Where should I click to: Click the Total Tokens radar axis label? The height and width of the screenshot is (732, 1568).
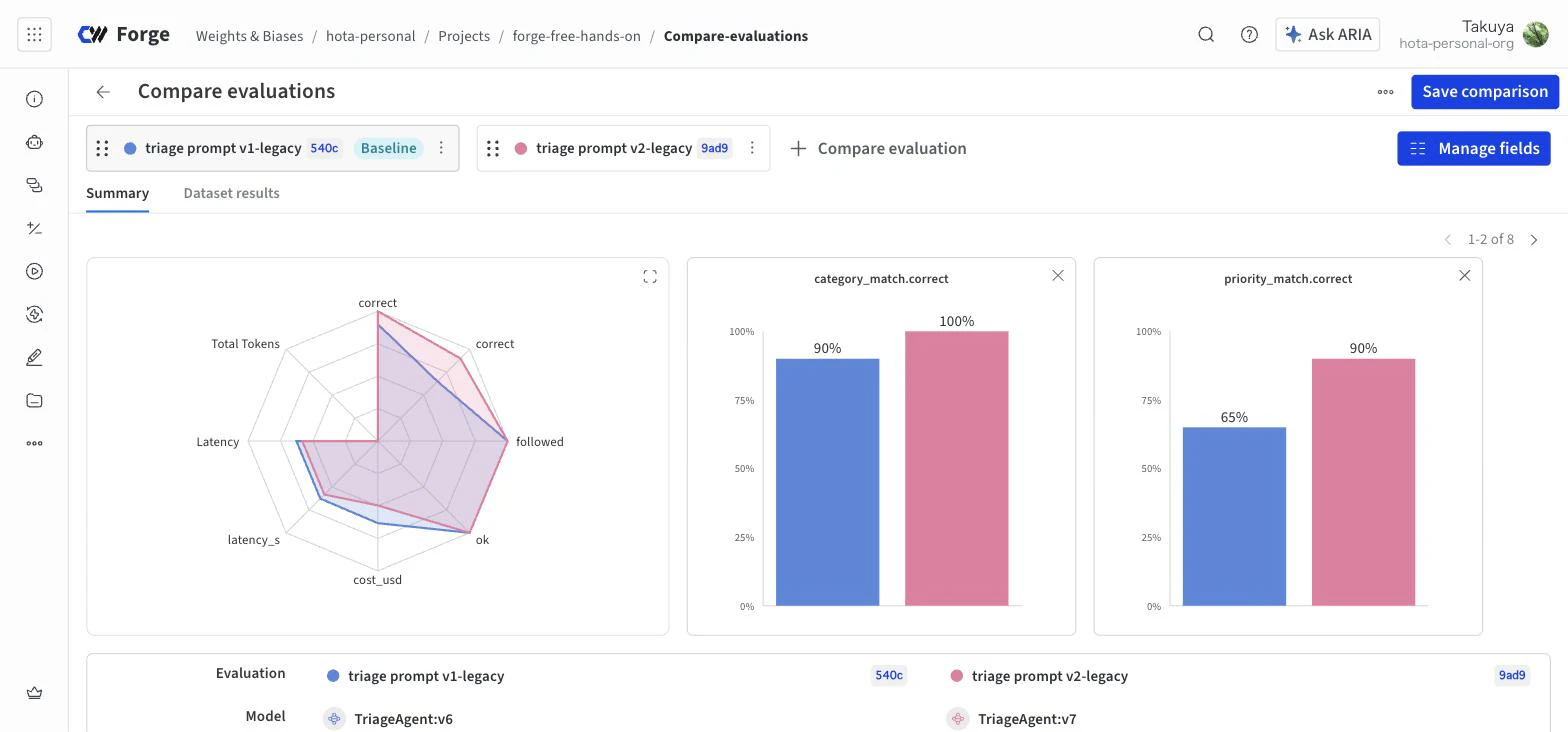click(245, 344)
